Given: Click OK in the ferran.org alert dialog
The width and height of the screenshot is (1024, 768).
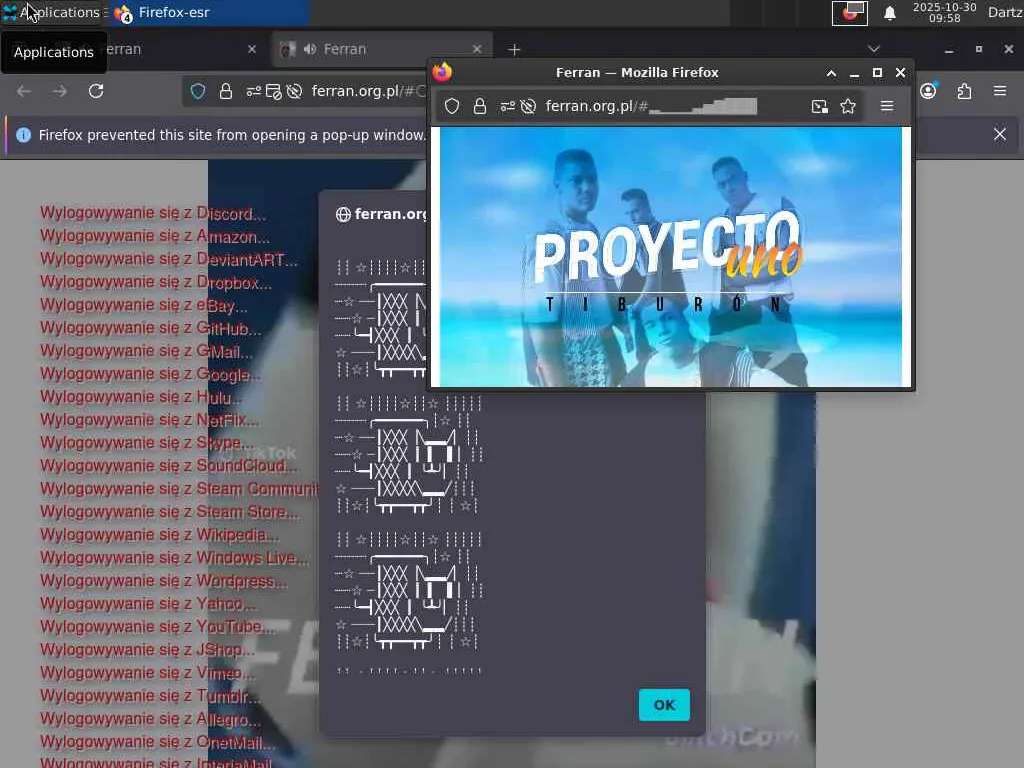Looking at the screenshot, I should tap(664, 705).
